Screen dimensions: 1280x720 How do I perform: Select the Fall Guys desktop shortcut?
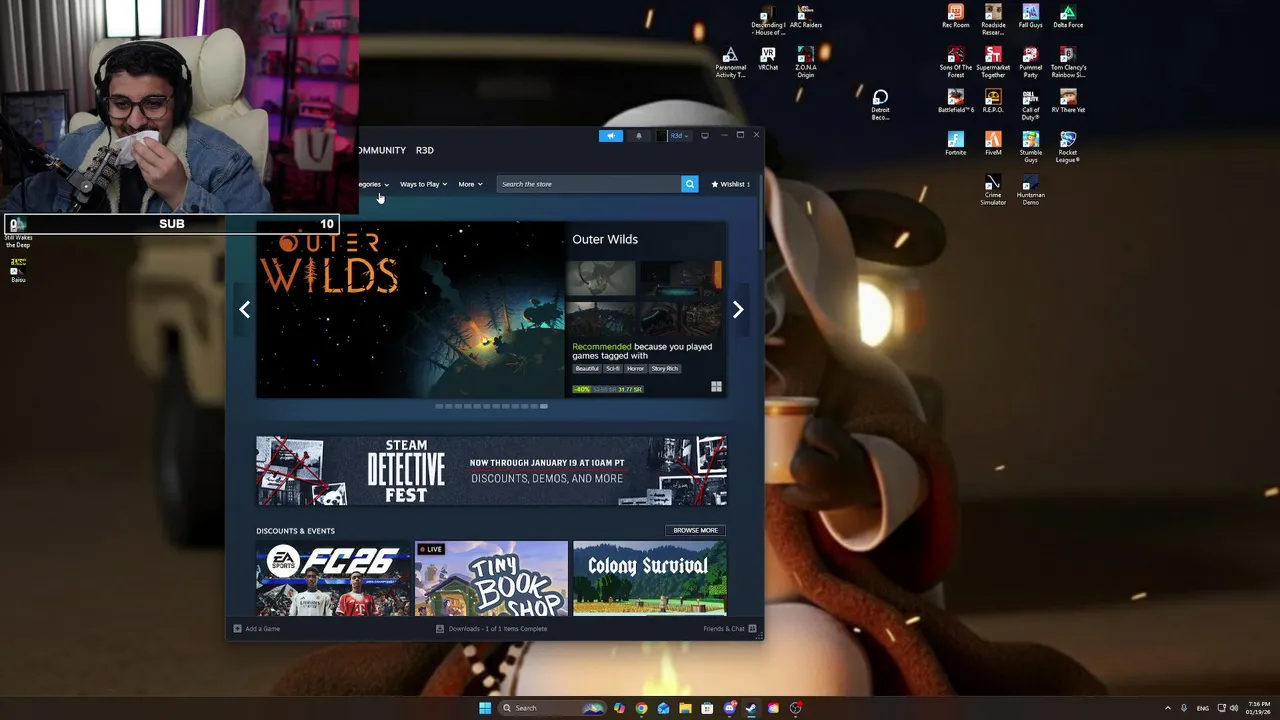[x=1031, y=17]
